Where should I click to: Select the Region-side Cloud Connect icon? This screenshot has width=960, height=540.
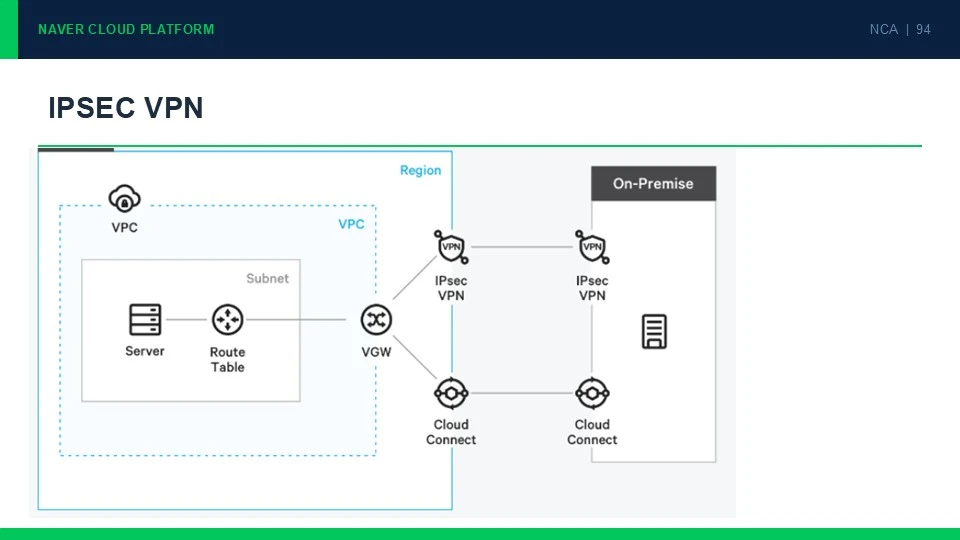(451, 393)
